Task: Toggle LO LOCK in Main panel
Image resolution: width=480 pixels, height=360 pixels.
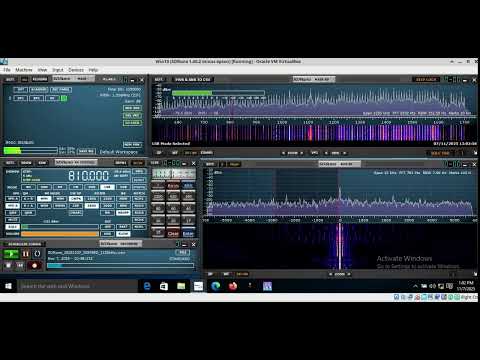Action: pyautogui.click(x=132, y=123)
